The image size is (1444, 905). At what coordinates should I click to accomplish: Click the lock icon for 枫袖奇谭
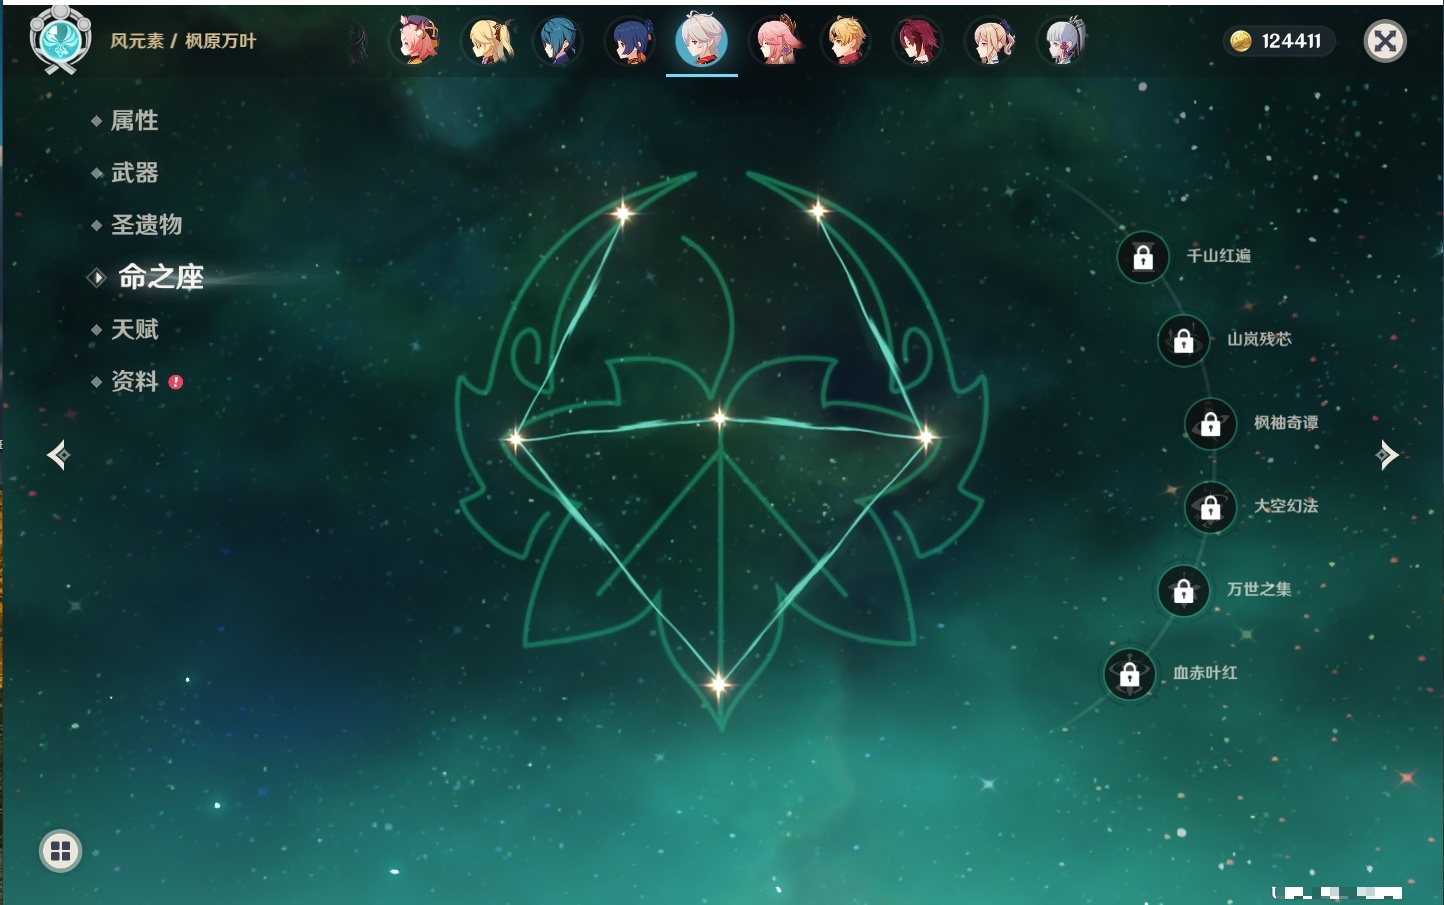[x=1210, y=424]
